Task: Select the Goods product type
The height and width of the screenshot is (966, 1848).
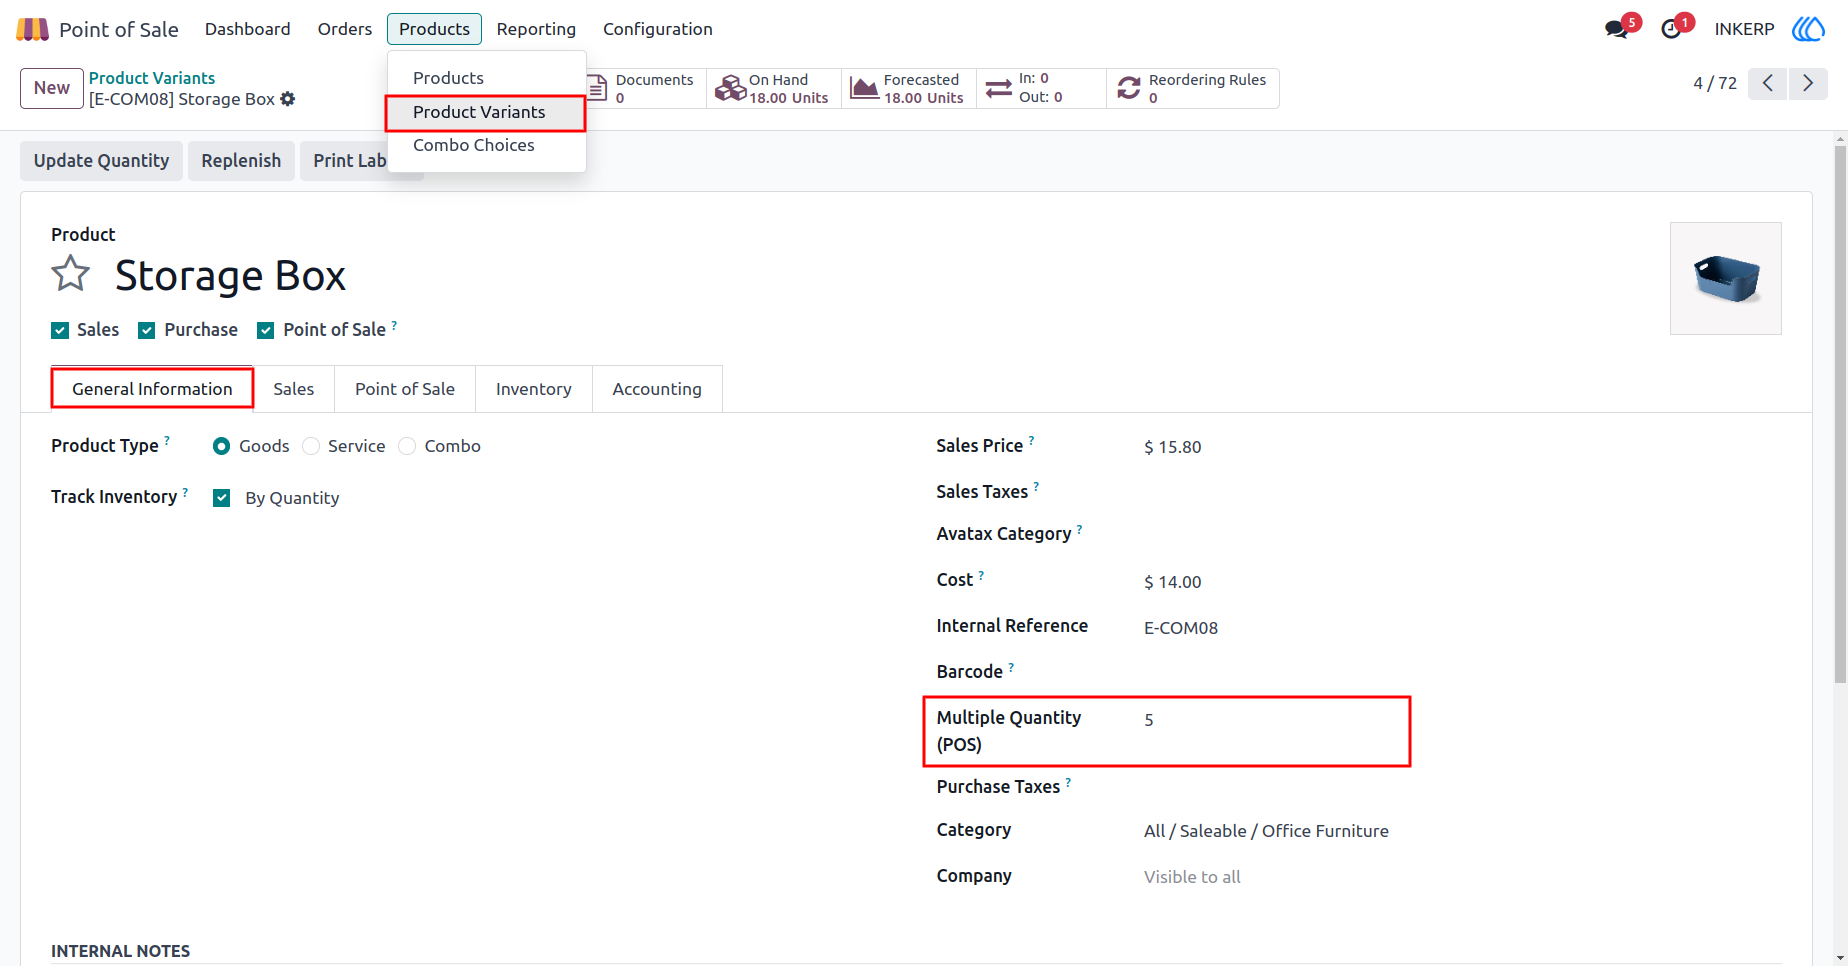Action: click(x=222, y=446)
